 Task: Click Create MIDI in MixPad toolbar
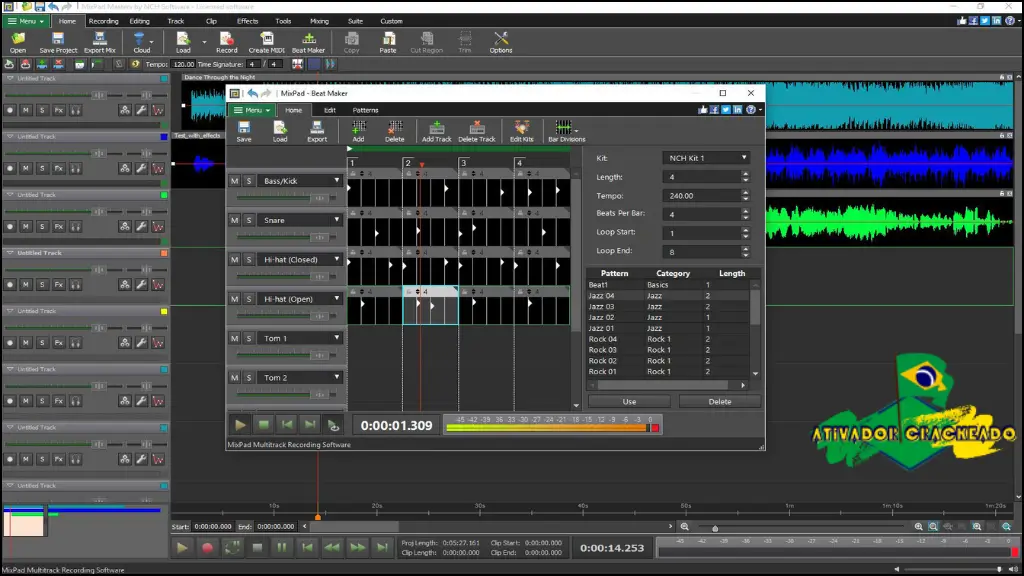266,42
